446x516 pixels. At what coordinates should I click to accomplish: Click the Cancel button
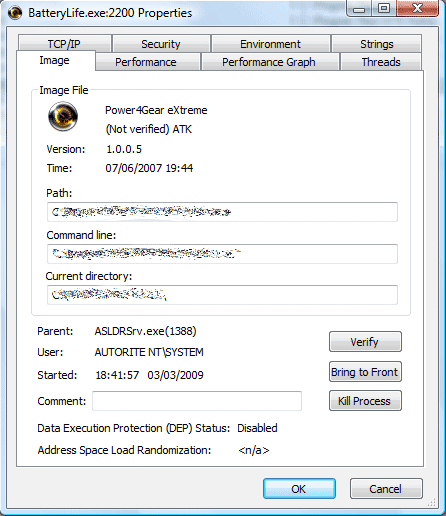point(386,489)
